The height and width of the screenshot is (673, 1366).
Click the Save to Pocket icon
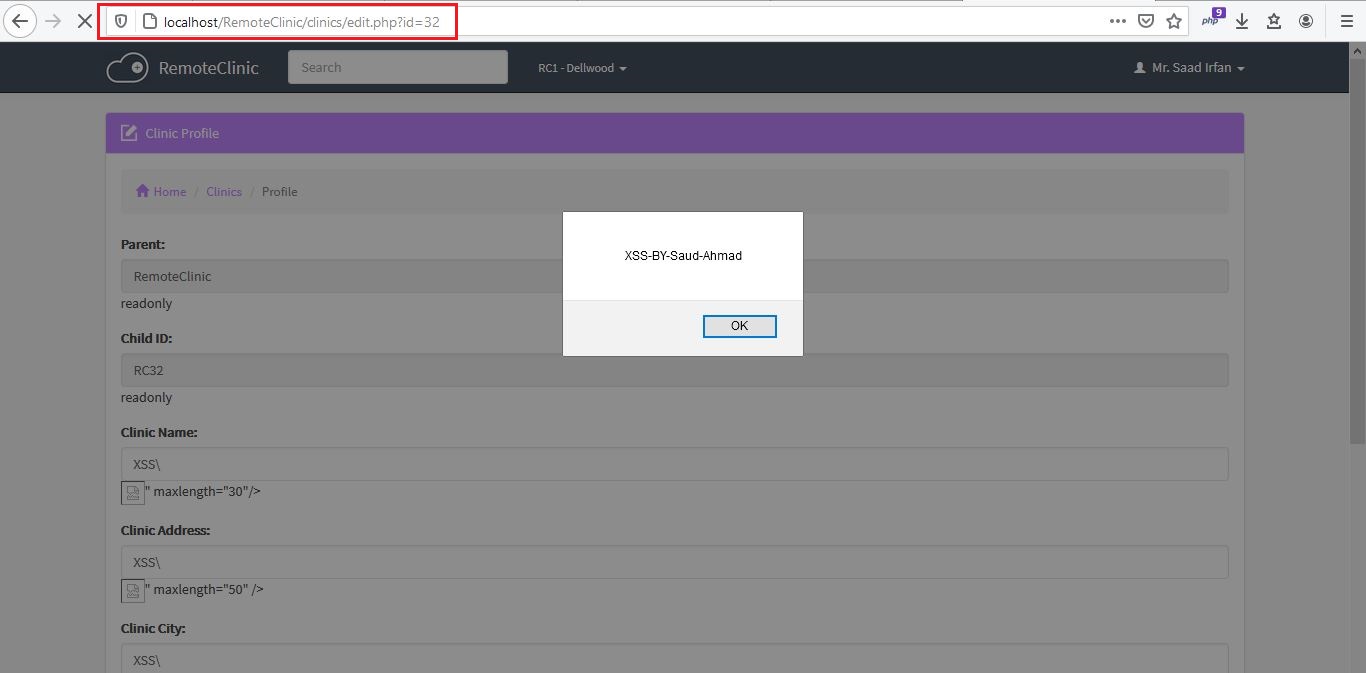1146,21
